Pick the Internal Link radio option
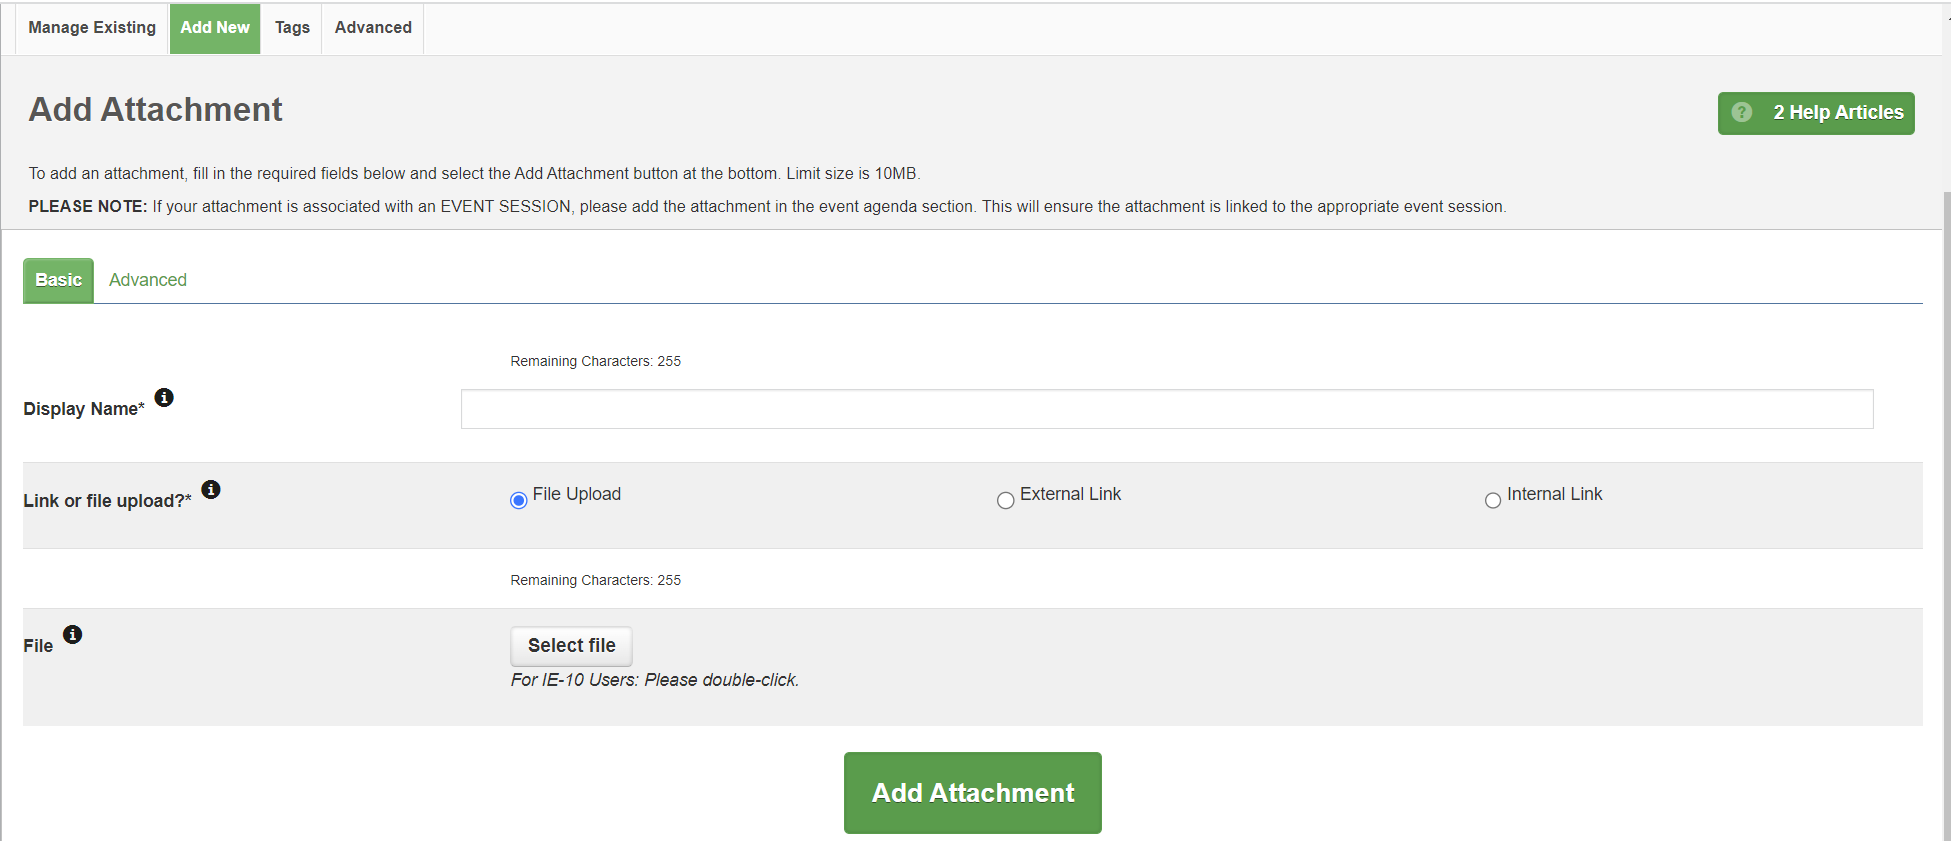 [1492, 500]
